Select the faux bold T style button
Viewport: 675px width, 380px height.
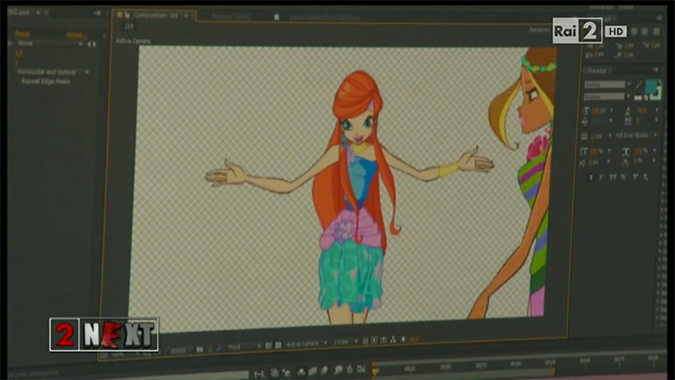(x=591, y=178)
